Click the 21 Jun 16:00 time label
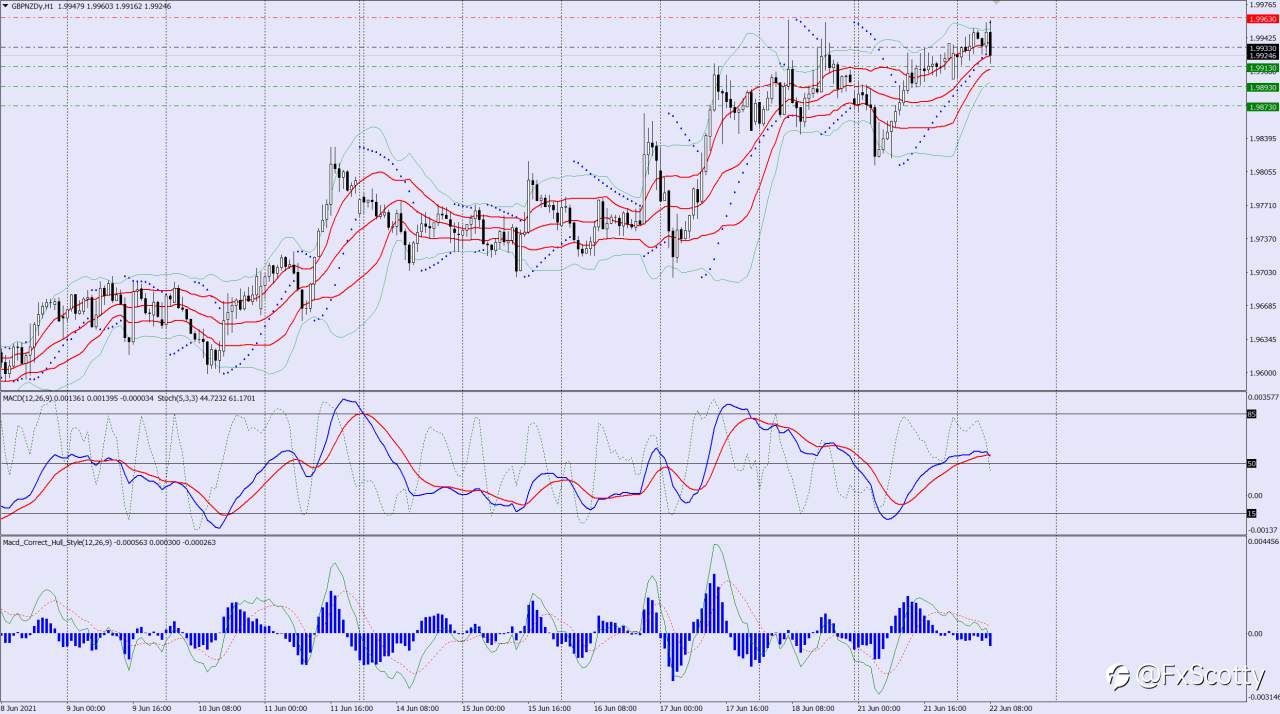The width and height of the screenshot is (1280, 714). click(x=946, y=707)
